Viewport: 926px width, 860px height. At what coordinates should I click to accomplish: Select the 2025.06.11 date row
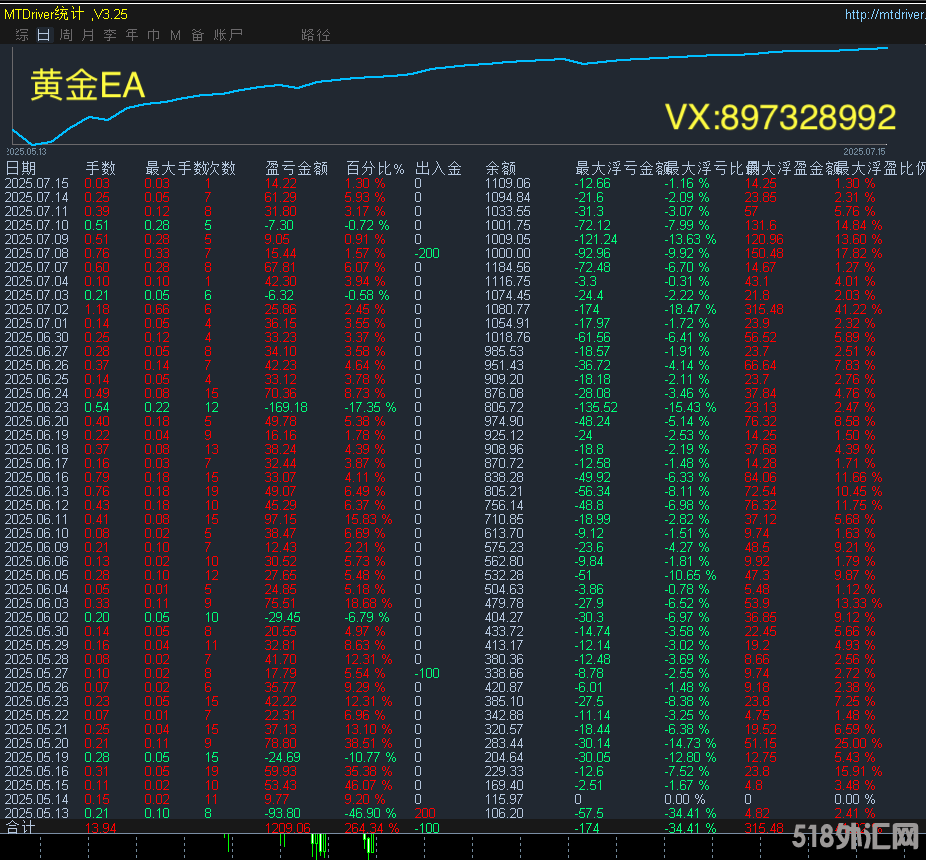pyautogui.click(x=37, y=519)
